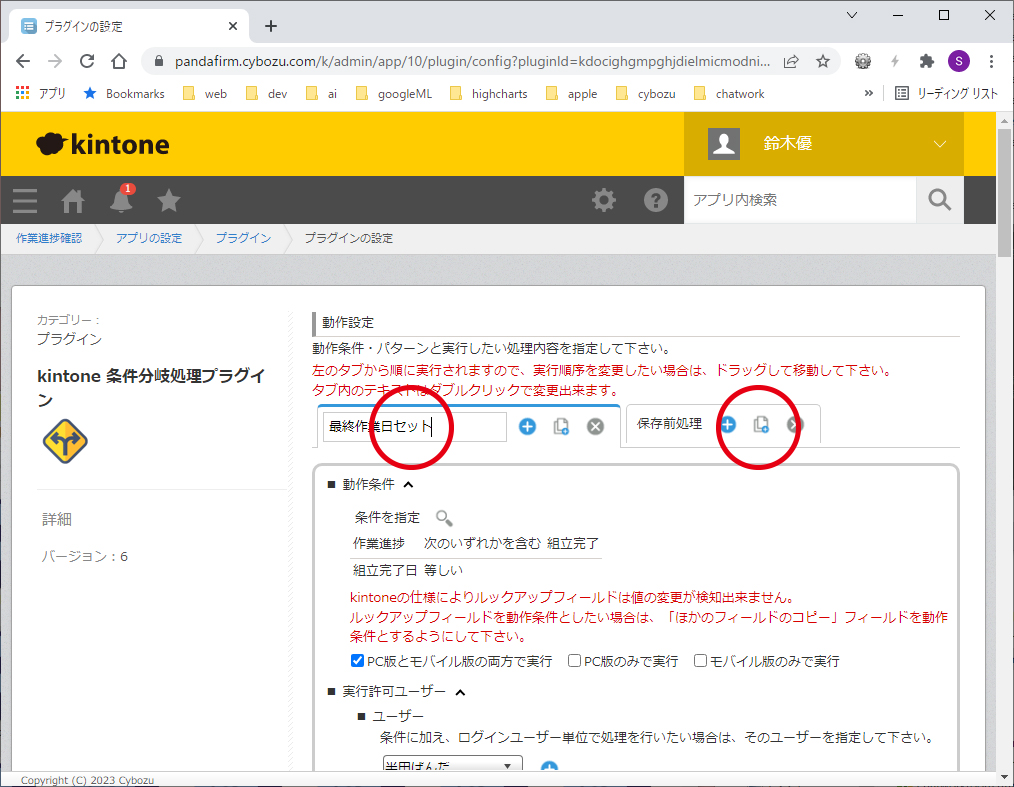Image resolution: width=1014 pixels, height=787 pixels.
Task: Open browser extensions puzzle icon
Action: click(927, 61)
